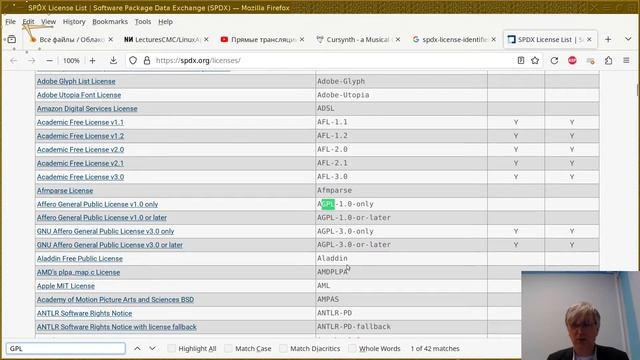Open Affero General Public License v1.0 only
The width and height of the screenshot is (640, 360).
98,204
